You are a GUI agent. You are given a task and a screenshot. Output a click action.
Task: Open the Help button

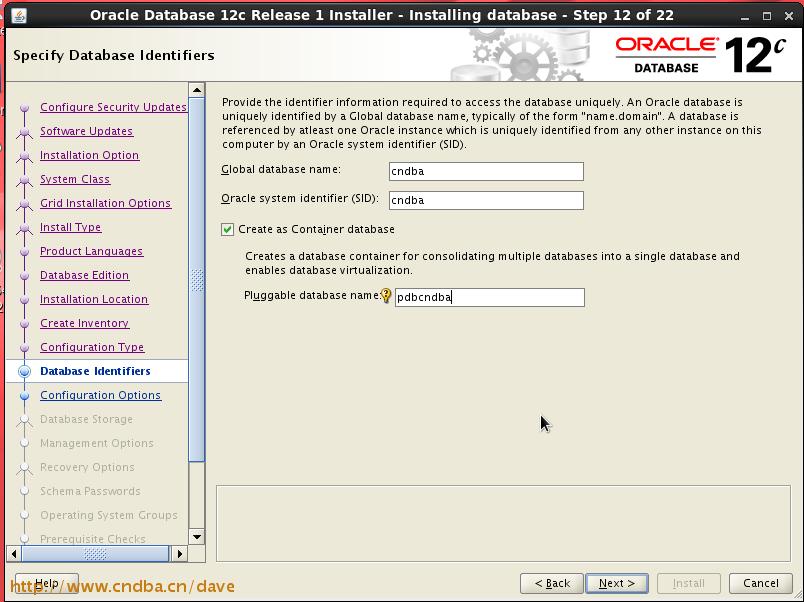point(47,584)
